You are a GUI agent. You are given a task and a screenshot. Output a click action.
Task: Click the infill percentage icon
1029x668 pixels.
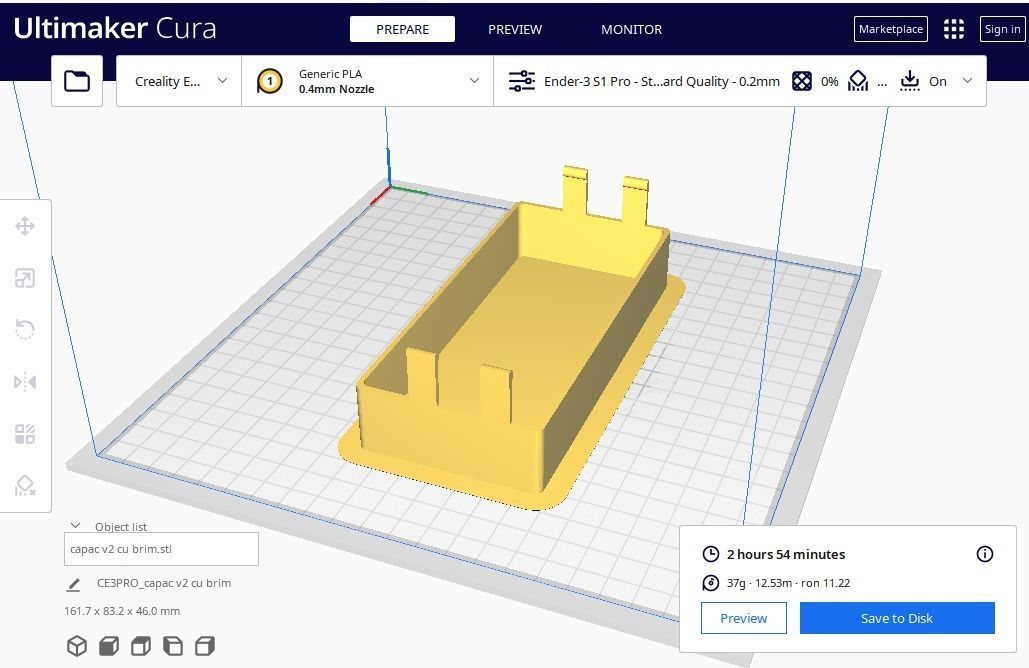click(x=802, y=81)
